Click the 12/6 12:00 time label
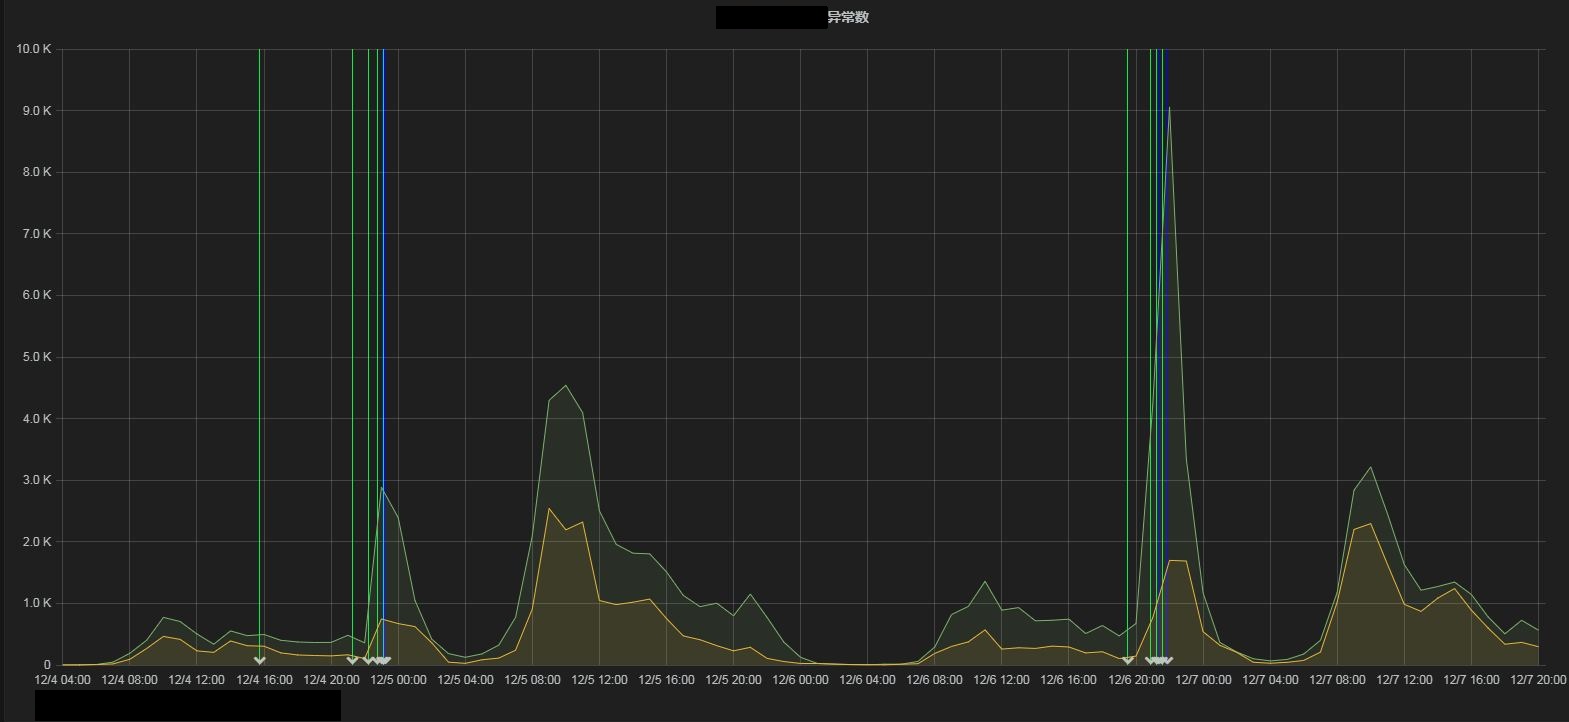Image resolution: width=1569 pixels, height=722 pixels. pos(1001,680)
